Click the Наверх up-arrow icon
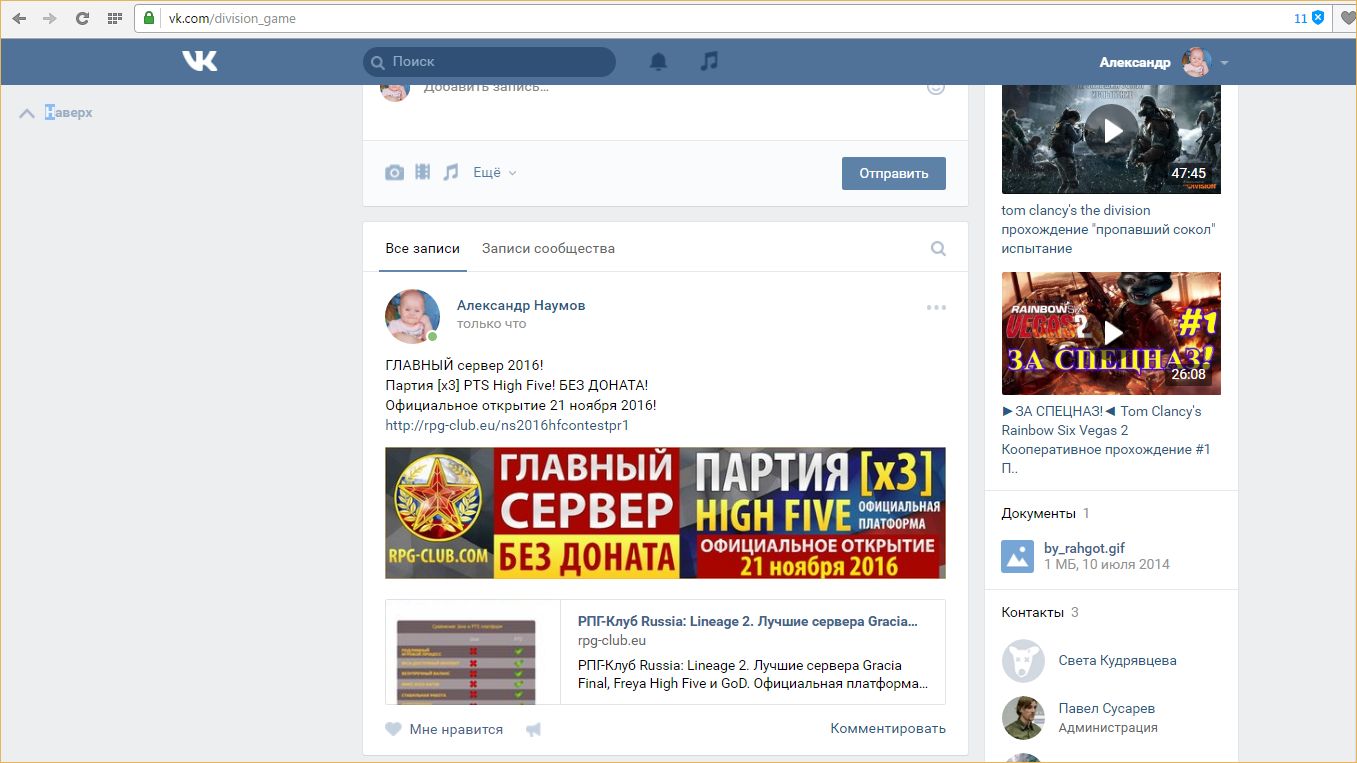 pos(27,113)
